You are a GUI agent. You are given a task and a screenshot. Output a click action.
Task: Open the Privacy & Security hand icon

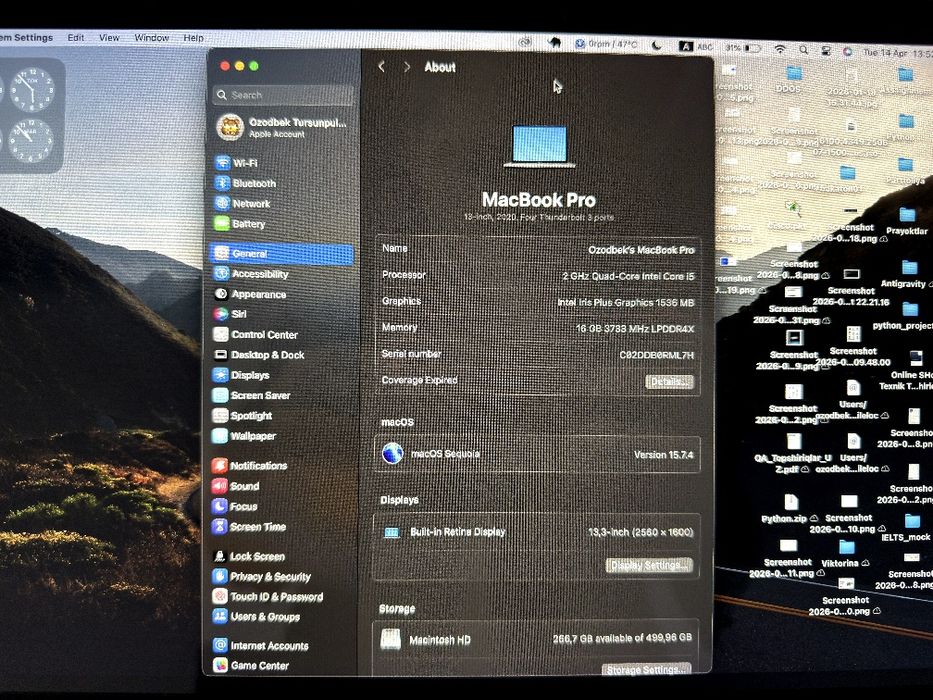coord(220,576)
